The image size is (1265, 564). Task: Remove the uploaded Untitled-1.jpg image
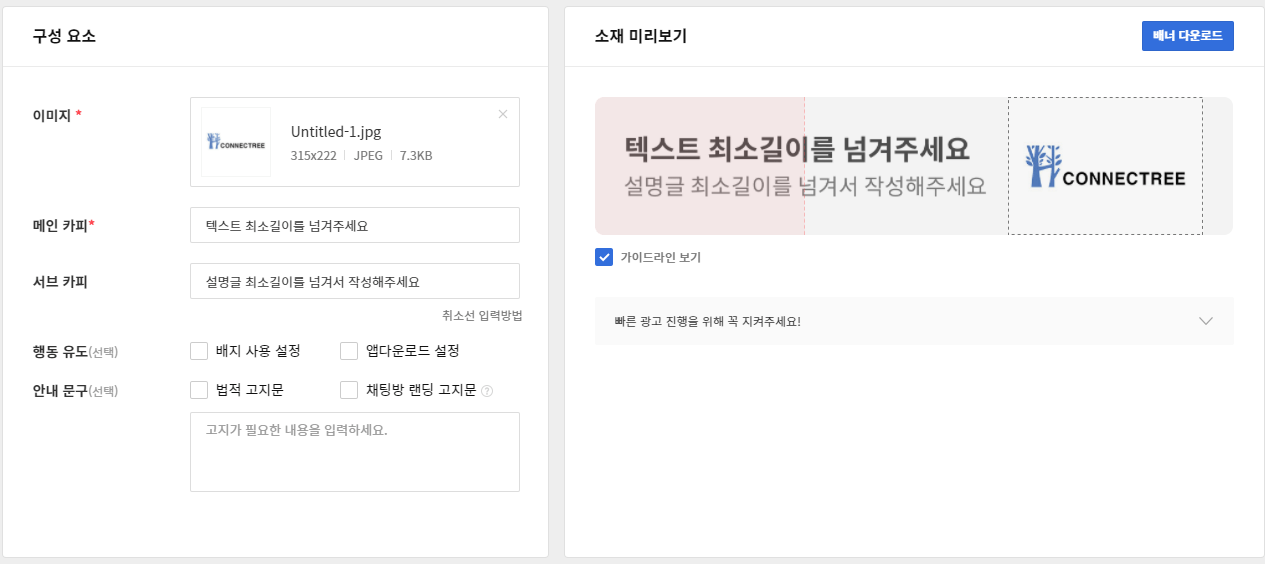pyautogui.click(x=503, y=114)
